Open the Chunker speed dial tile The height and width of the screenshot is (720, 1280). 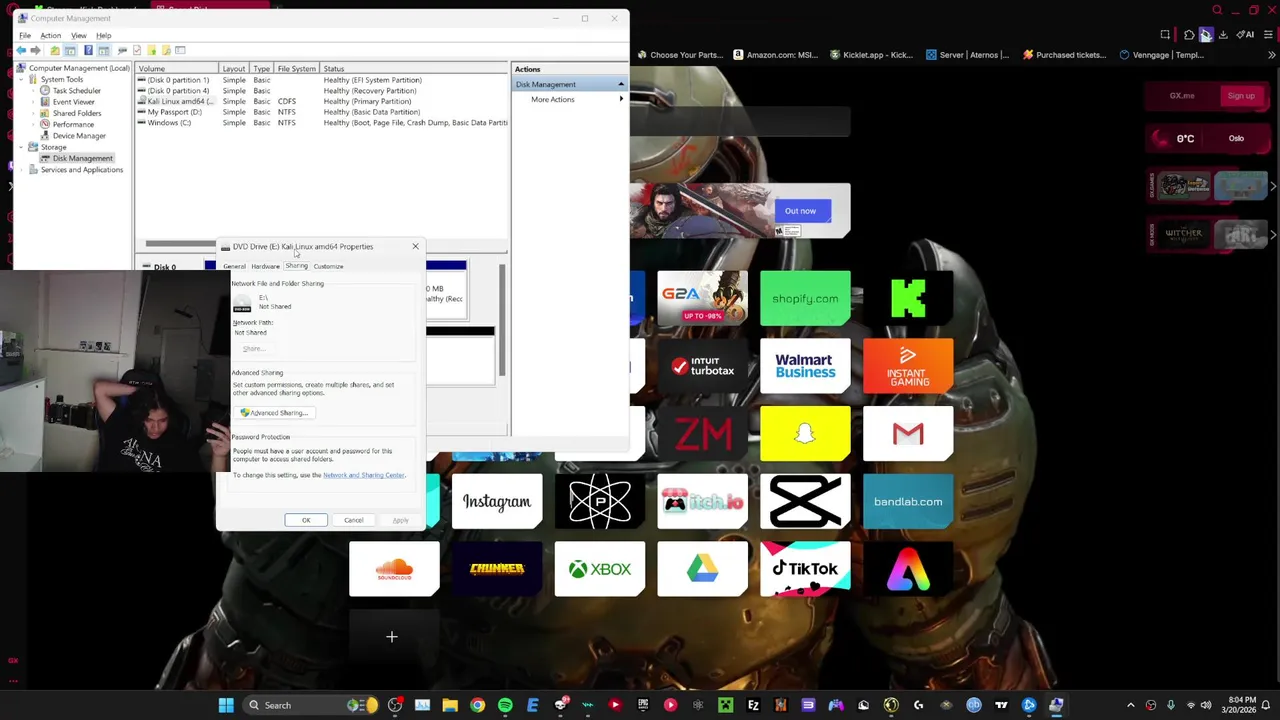point(497,569)
